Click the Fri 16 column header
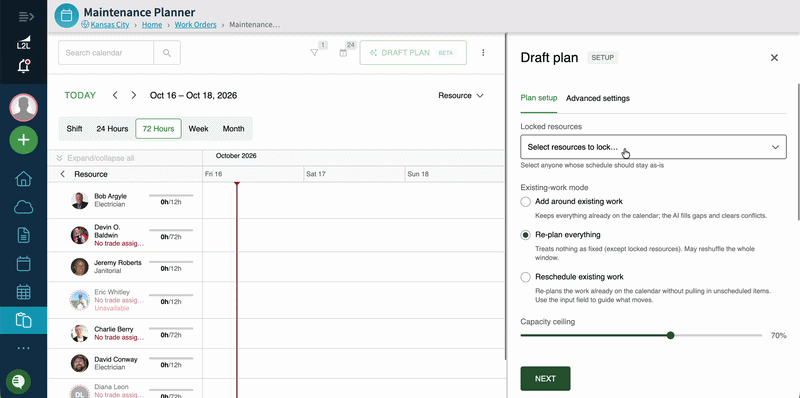 click(x=253, y=174)
